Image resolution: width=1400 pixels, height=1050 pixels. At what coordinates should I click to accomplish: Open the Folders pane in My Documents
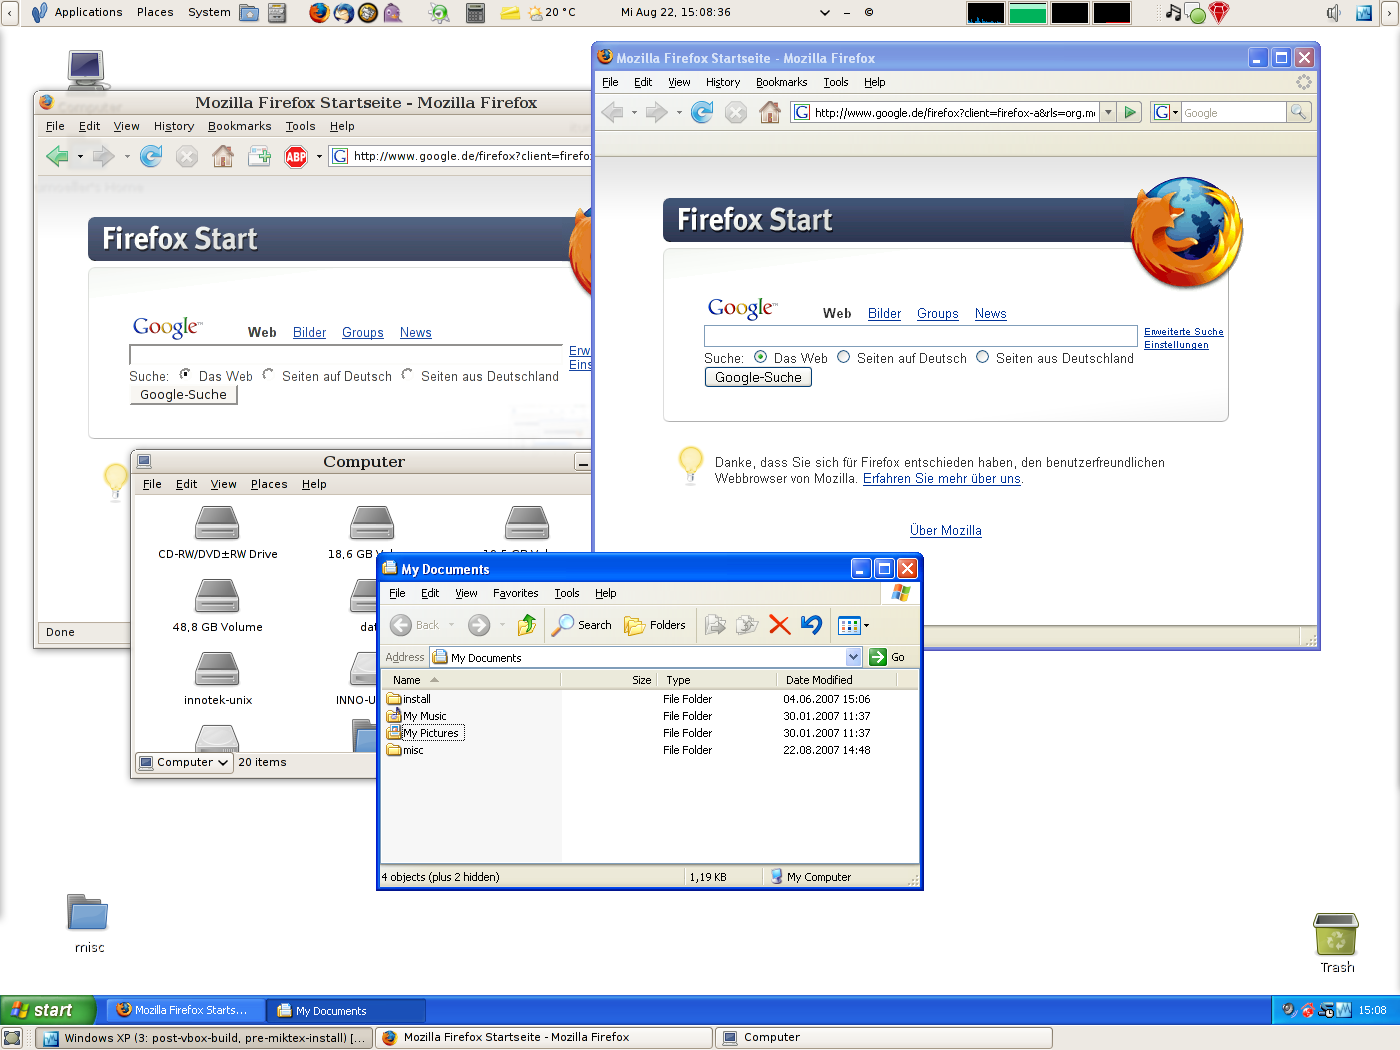point(656,625)
